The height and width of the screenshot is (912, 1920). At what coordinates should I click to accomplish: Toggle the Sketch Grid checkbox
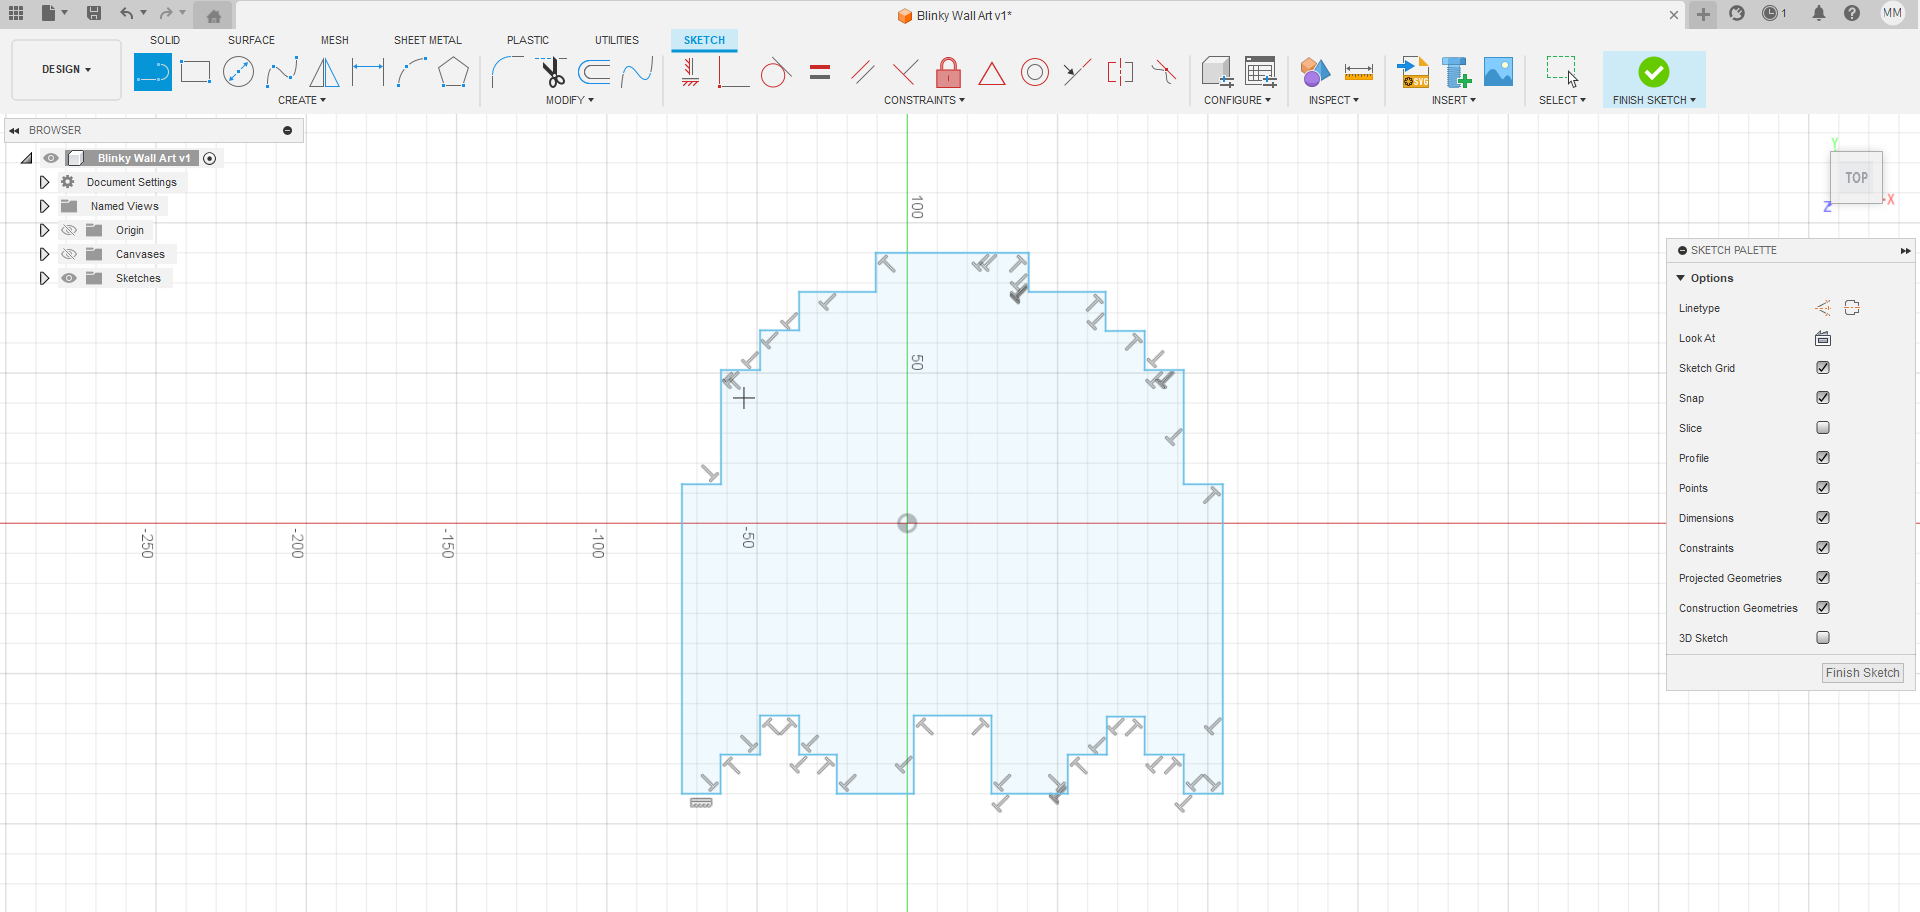(x=1823, y=368)
